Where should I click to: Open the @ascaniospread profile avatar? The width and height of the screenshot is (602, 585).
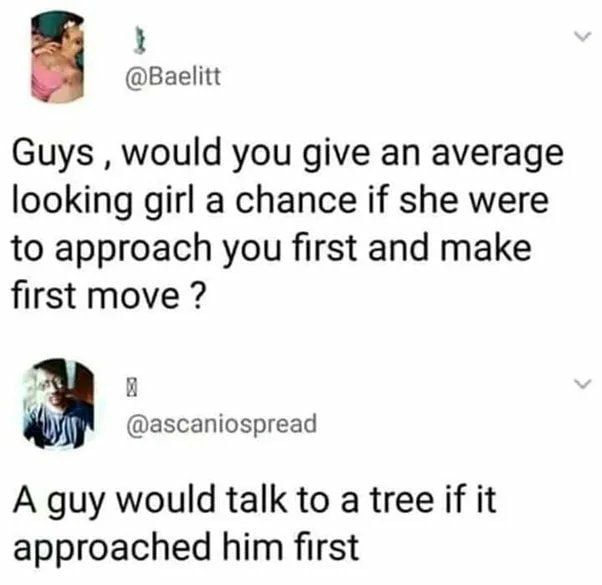click(x=59, y=404)
